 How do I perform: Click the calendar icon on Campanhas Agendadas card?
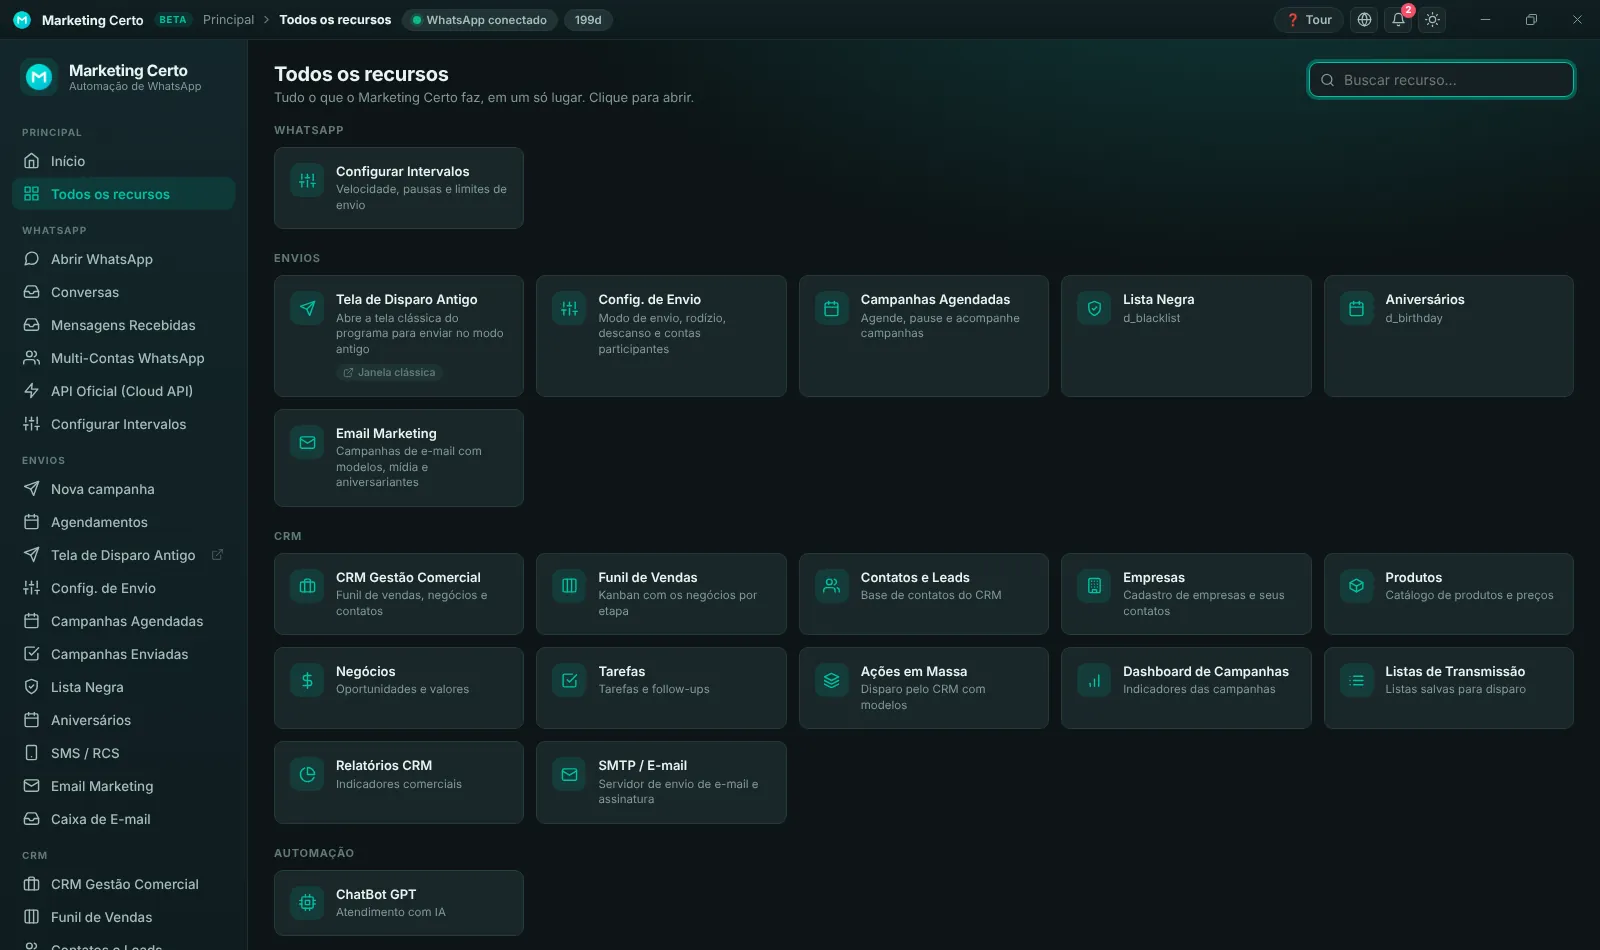[831, 309]
